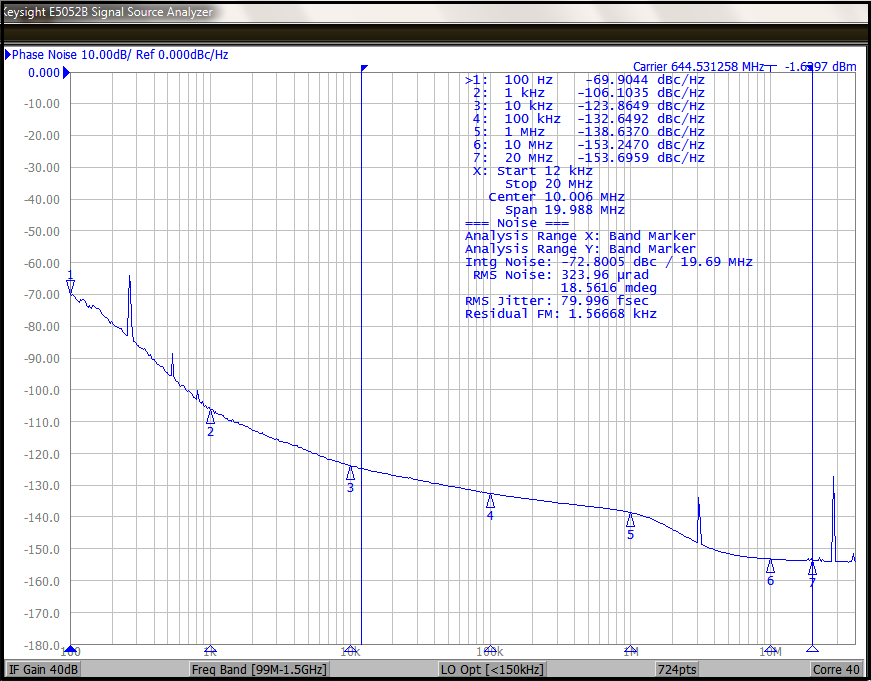871x681 pixels.
Task: Click the band marker stop triangle at bottom
Action: tap(812, 648)
